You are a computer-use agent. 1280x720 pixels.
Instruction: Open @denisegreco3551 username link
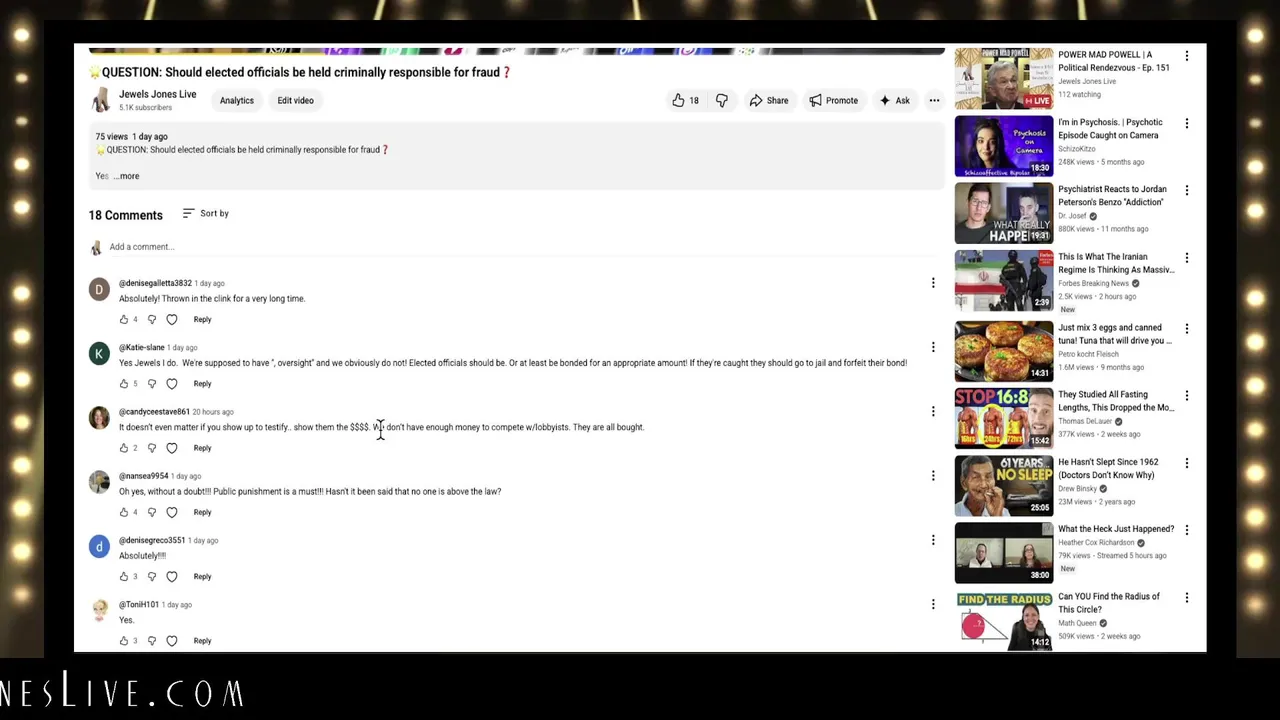point(152,540)
